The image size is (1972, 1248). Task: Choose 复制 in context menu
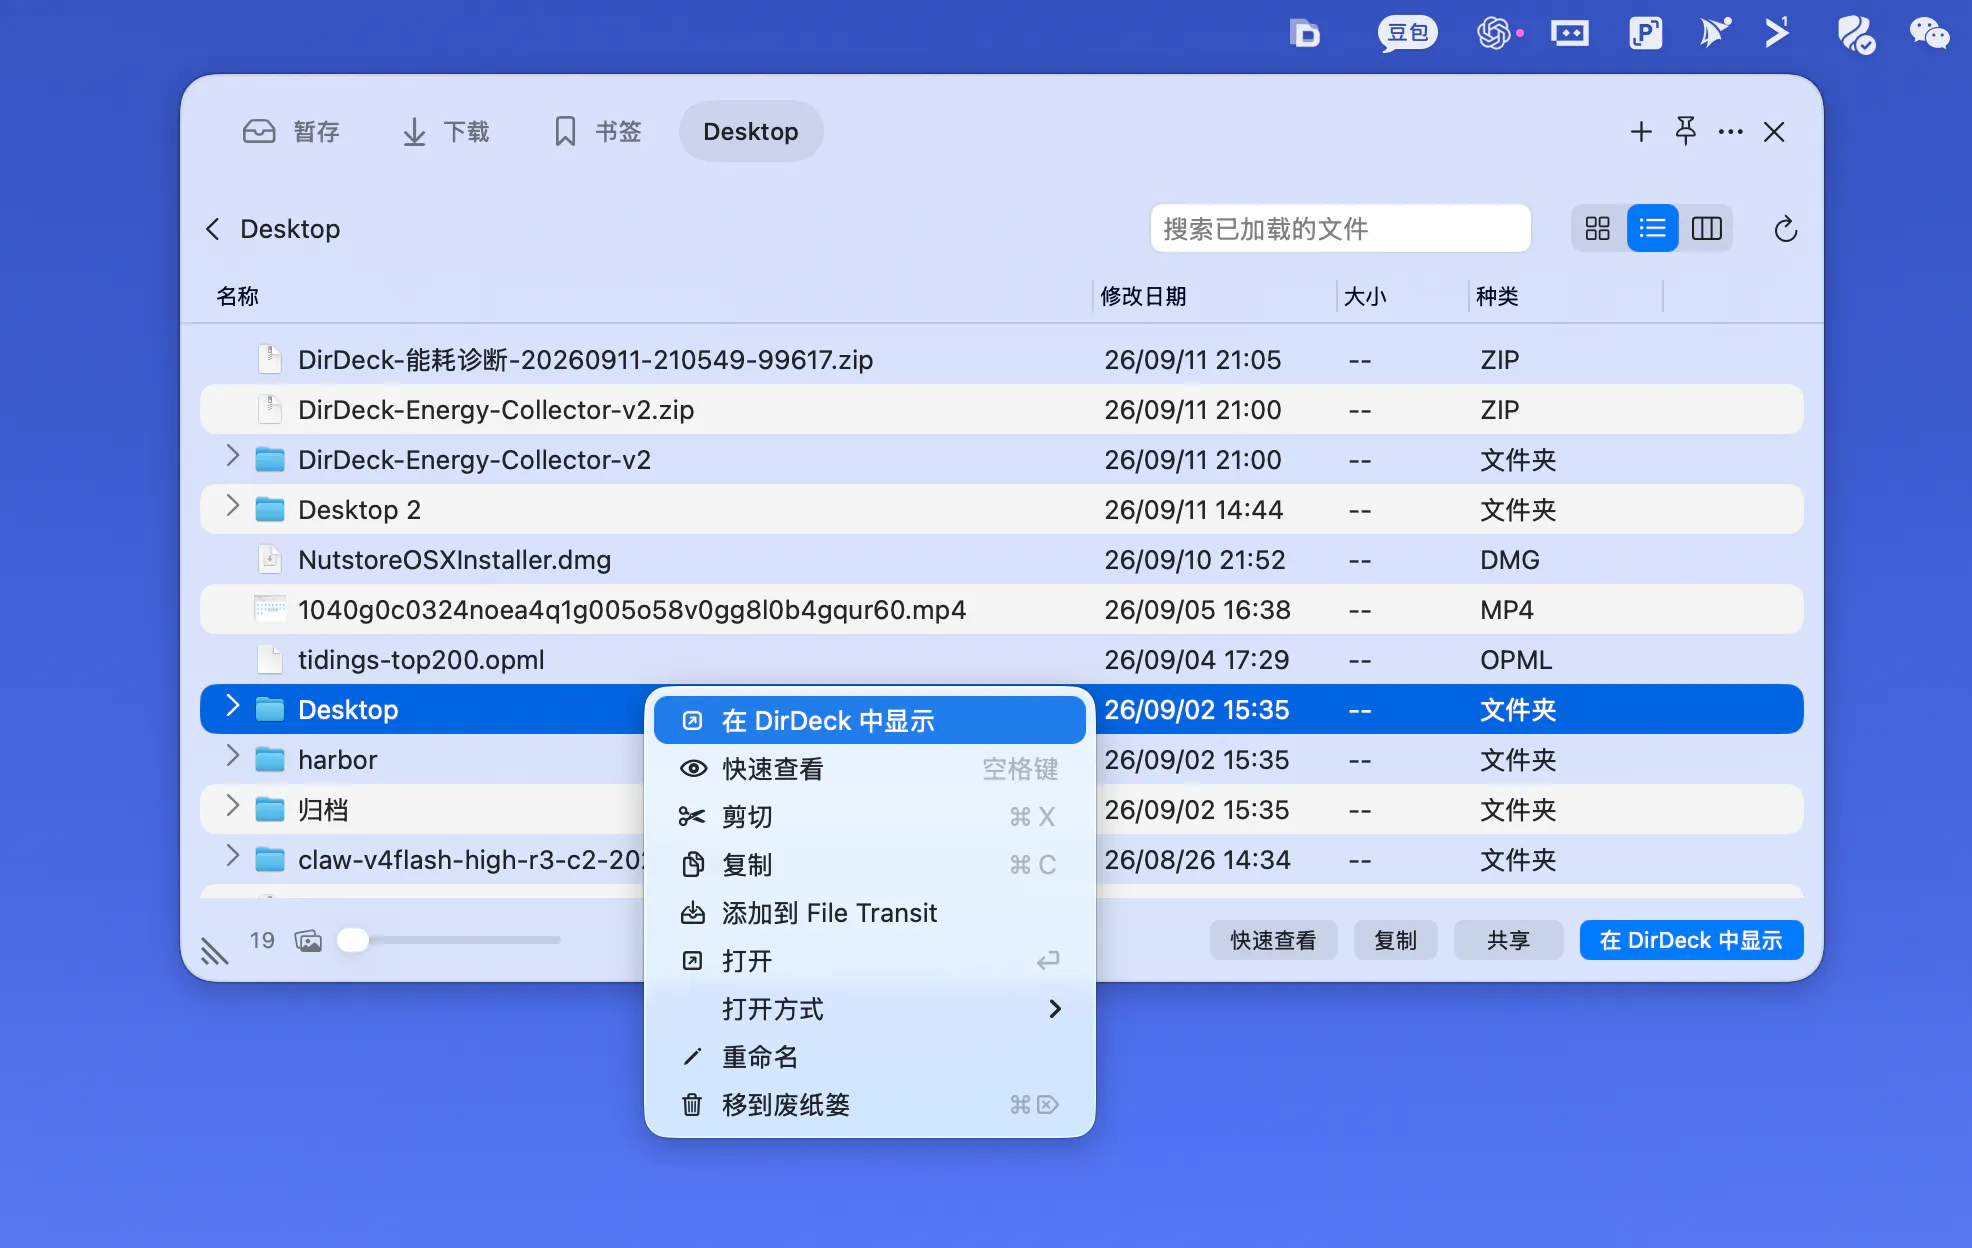[x=870, y=865]
